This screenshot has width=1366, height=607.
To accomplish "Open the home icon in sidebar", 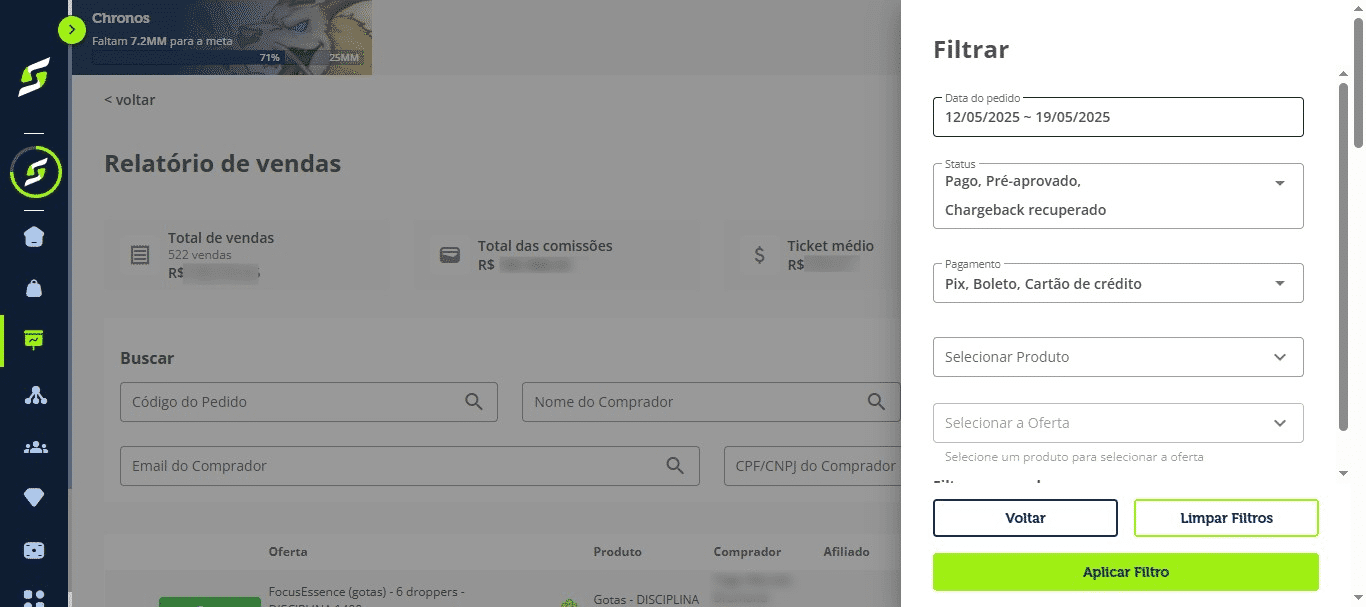I will (x=34, y=237).
